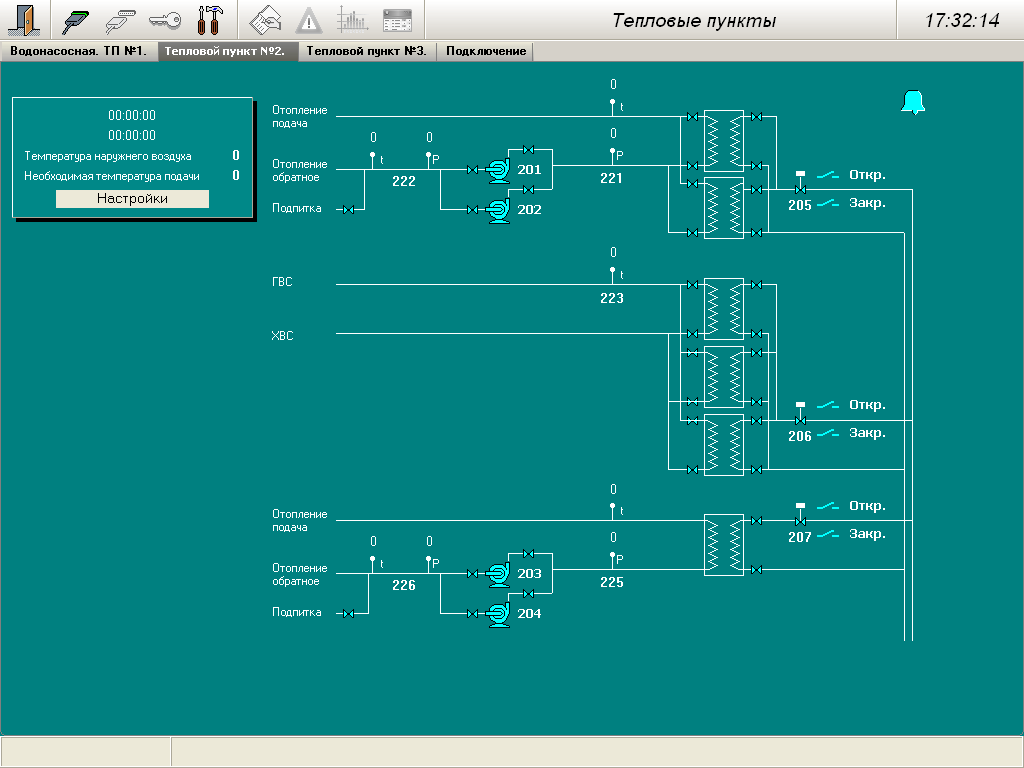Select pump 201

tap(498, 171)
